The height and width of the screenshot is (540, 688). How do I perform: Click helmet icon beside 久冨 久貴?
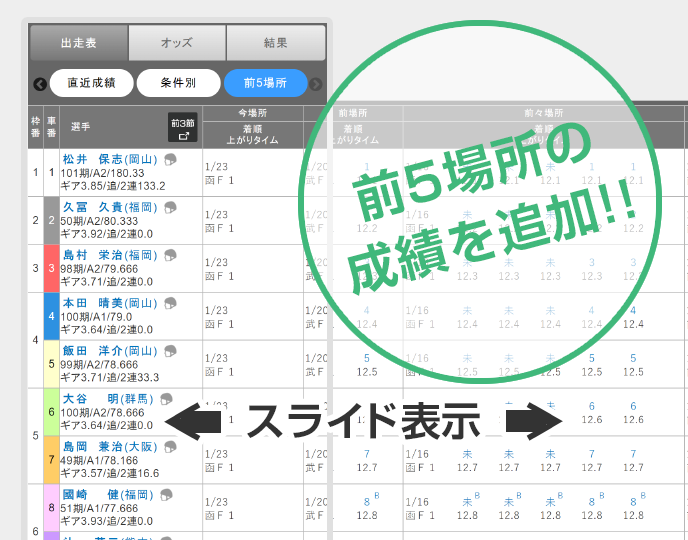coord(170,207)
